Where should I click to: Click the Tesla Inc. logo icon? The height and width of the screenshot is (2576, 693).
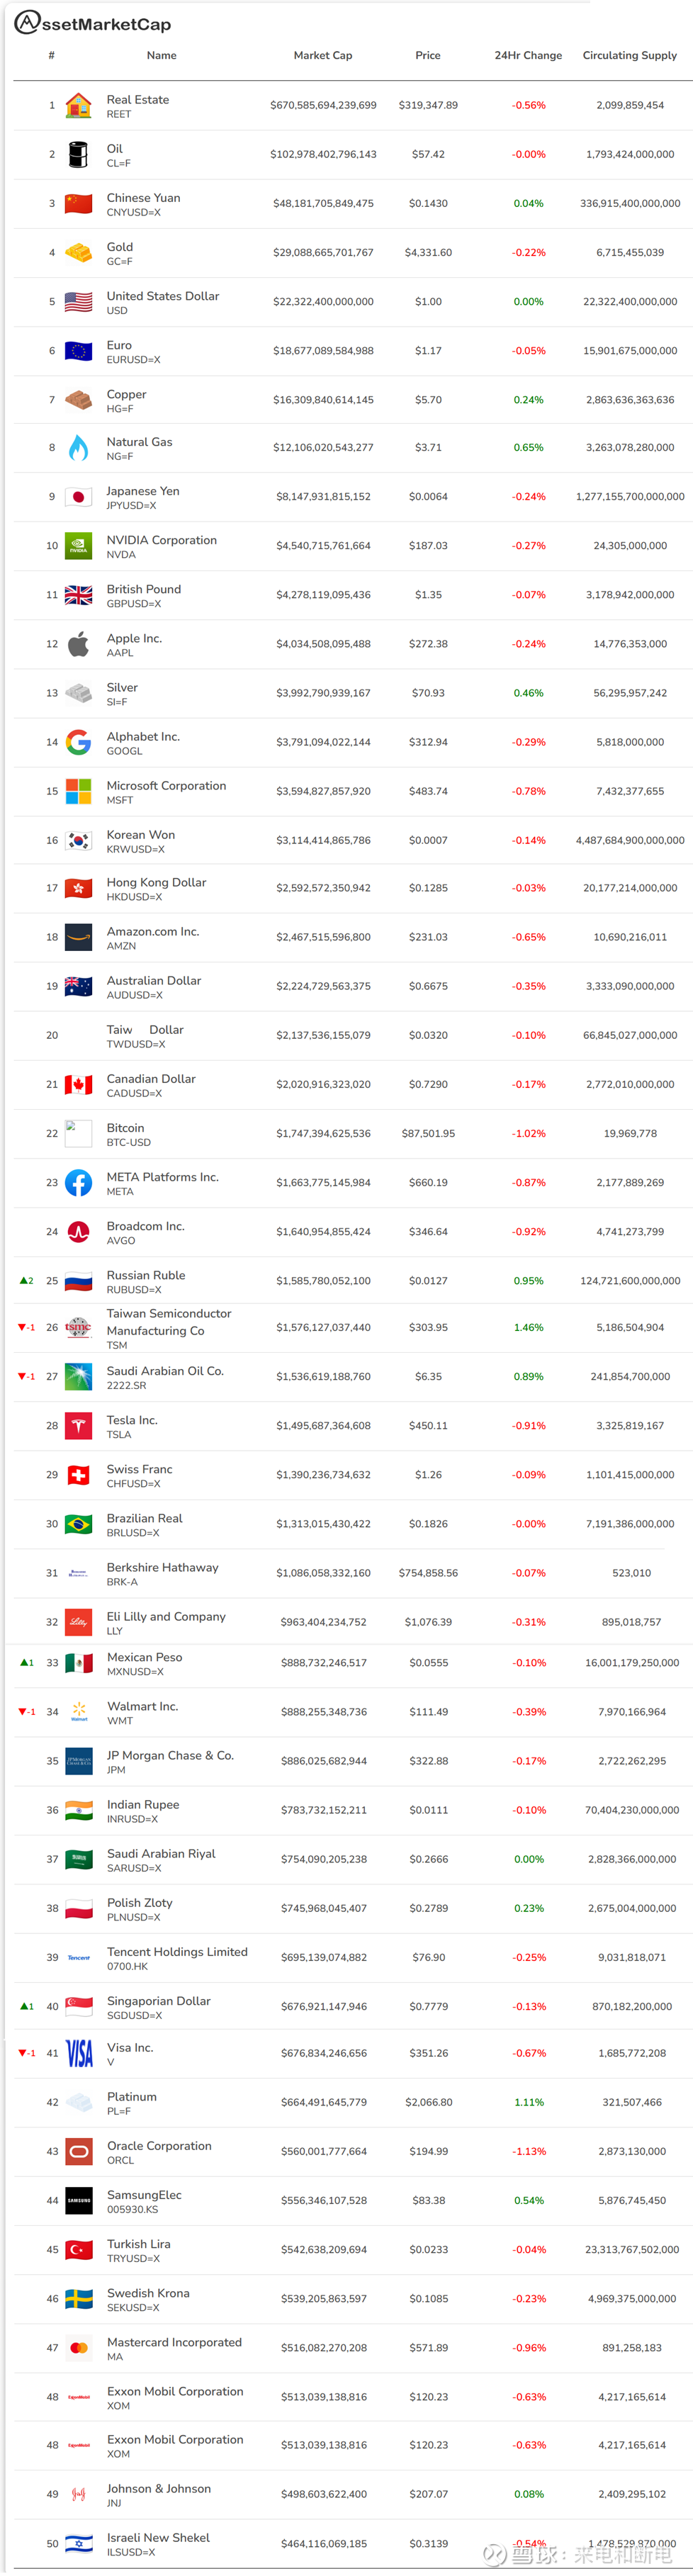pyautogui.click(x=78, y=1426)
